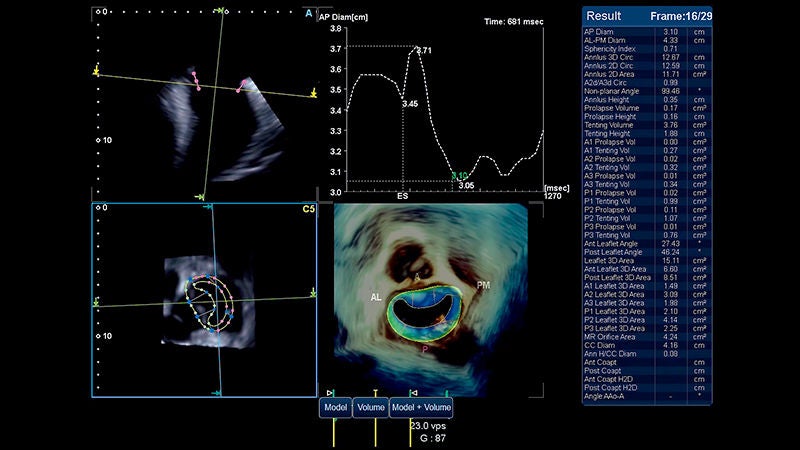Select view A label in top-left pane

coord(309,14)
